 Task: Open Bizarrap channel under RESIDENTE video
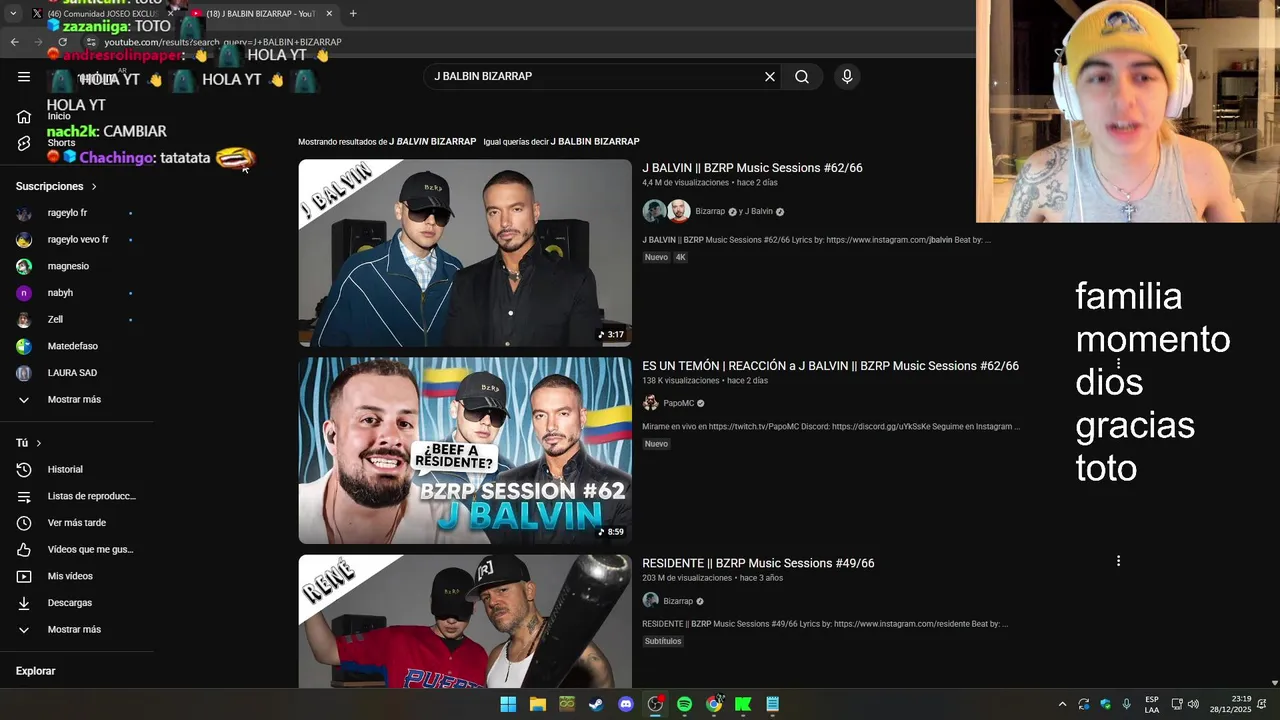(678, 601)
